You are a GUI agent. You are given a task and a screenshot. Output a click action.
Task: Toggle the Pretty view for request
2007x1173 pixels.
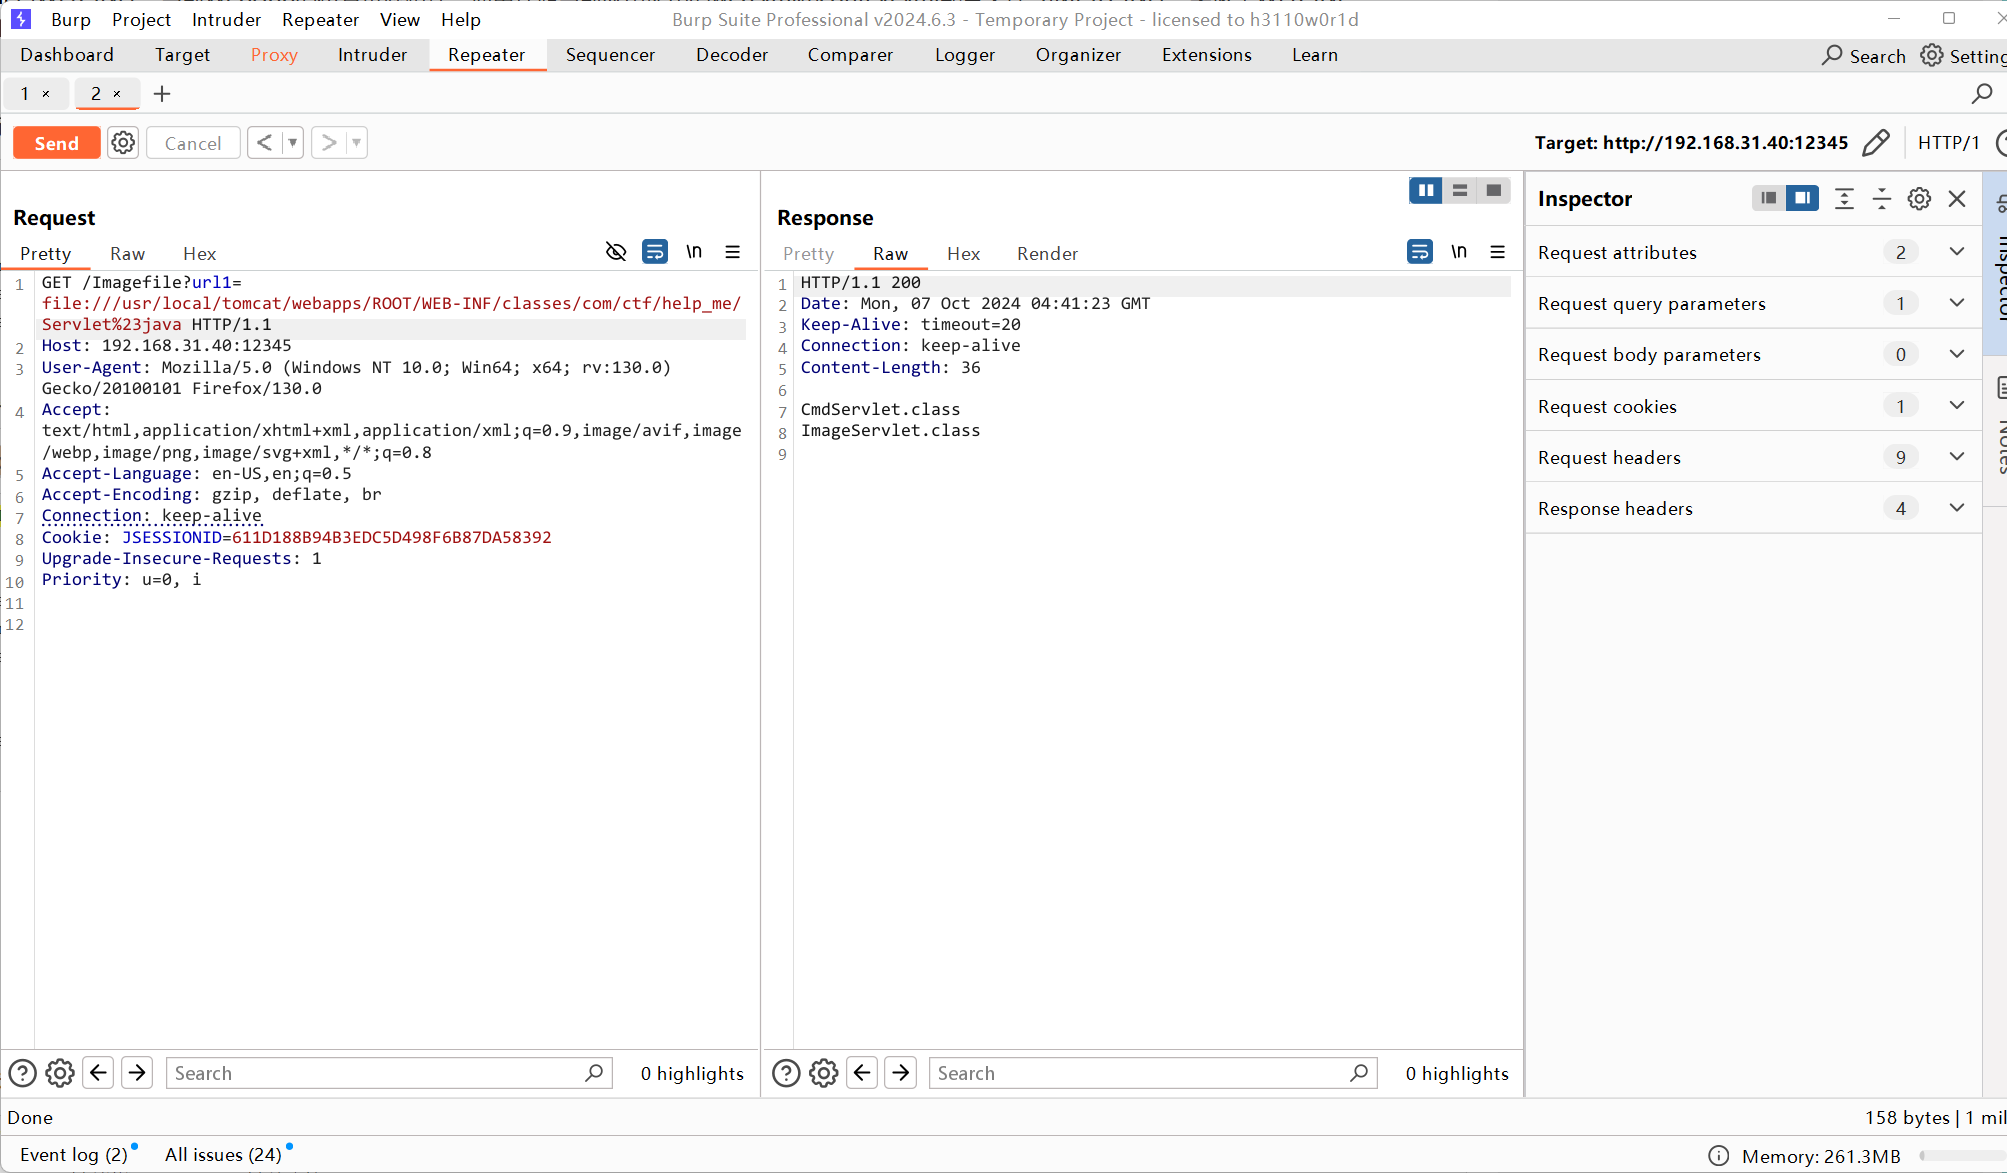[46, 253]
